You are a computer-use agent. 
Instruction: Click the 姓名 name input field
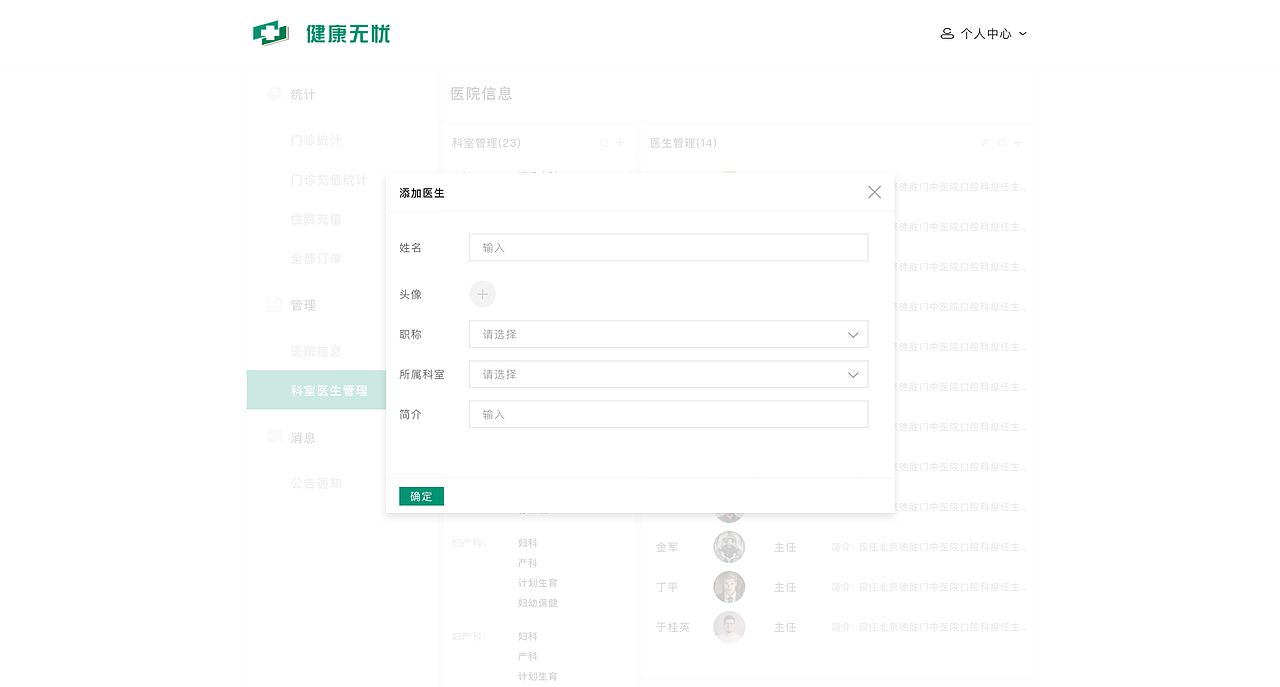[x=668, y=247]
